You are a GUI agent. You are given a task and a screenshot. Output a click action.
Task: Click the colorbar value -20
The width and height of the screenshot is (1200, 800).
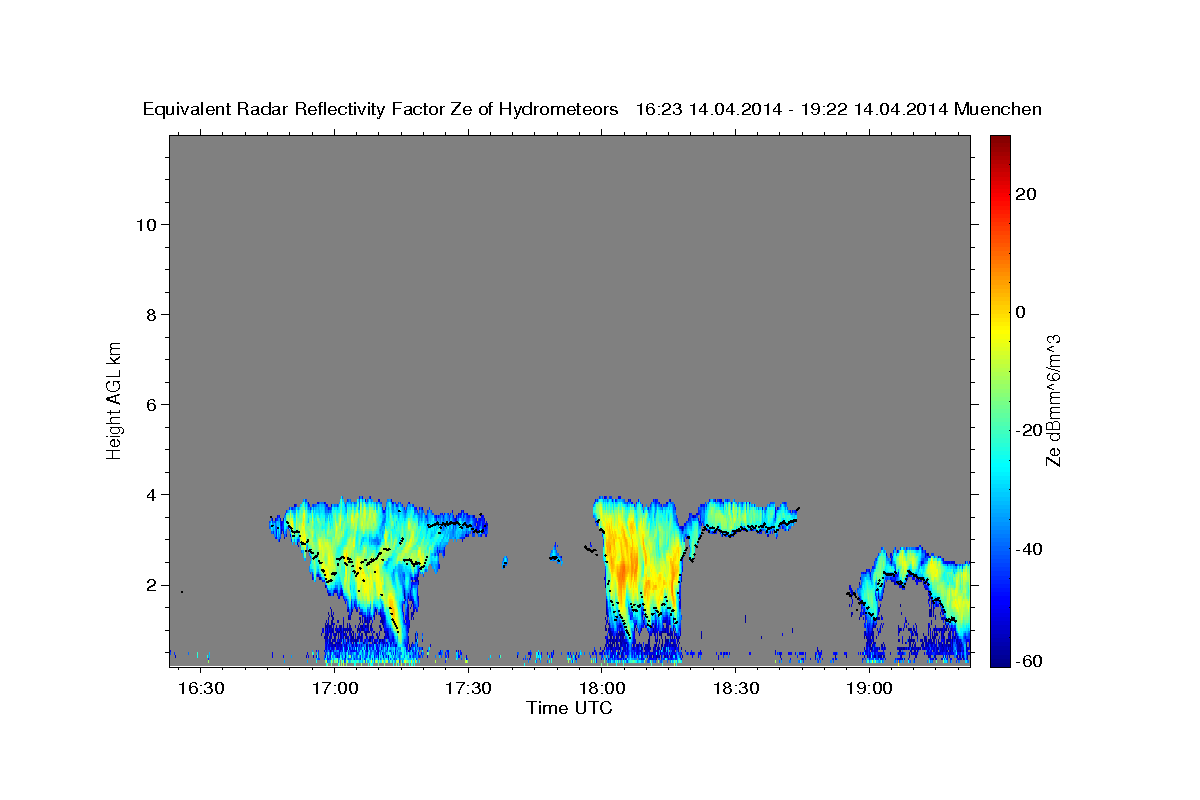[x=1030, y=430]
